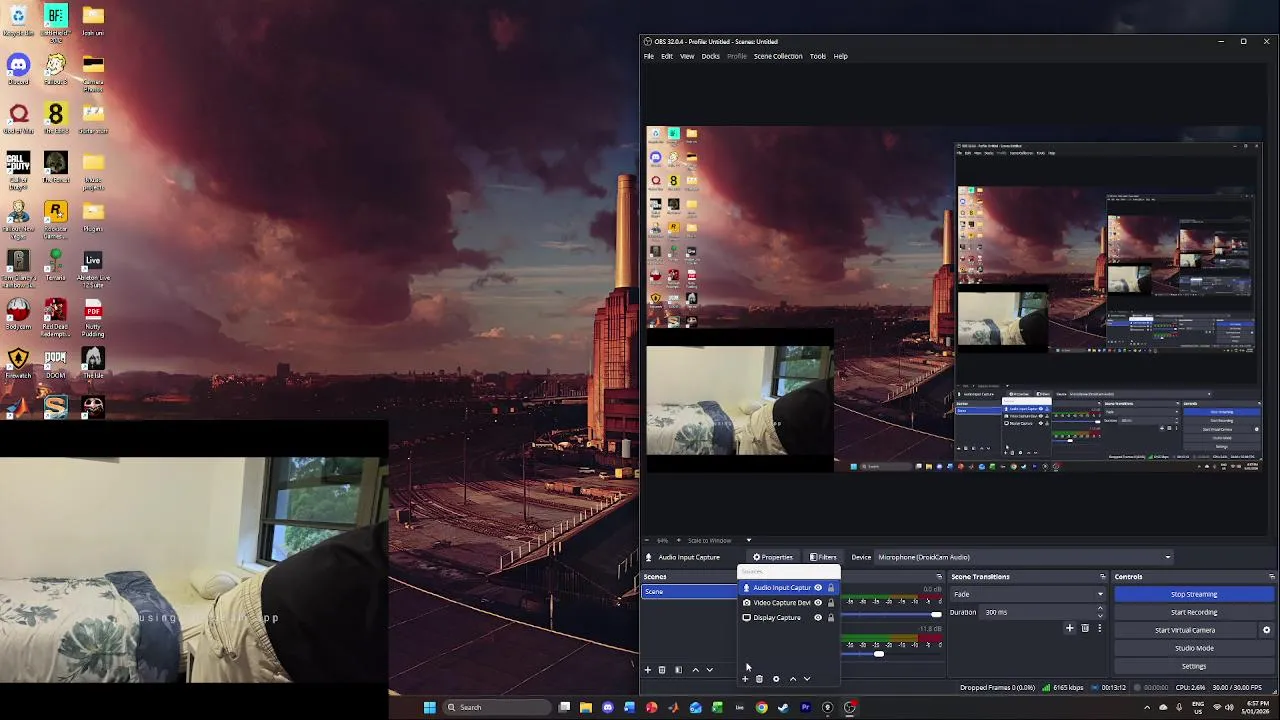Toggle lock on Display Capture source

coord(831,618)
